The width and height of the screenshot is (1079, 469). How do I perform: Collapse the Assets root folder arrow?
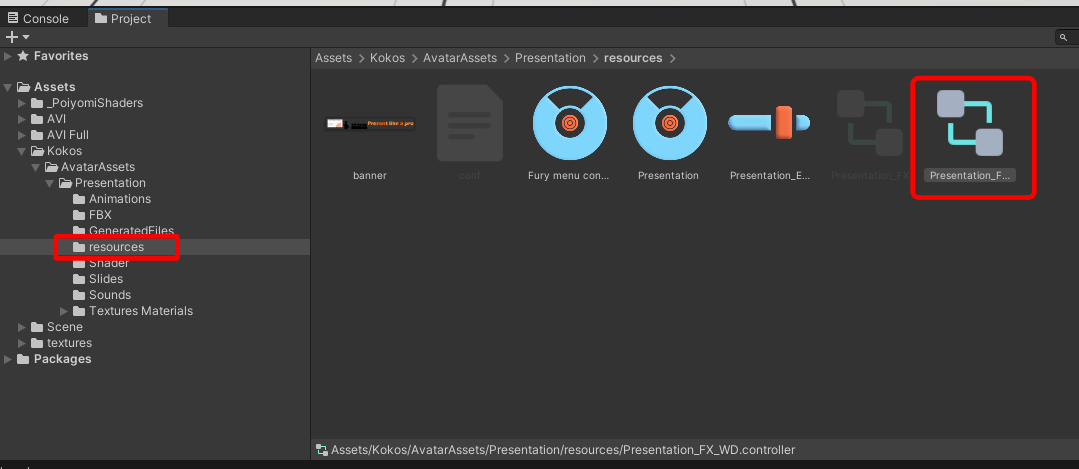9,87
